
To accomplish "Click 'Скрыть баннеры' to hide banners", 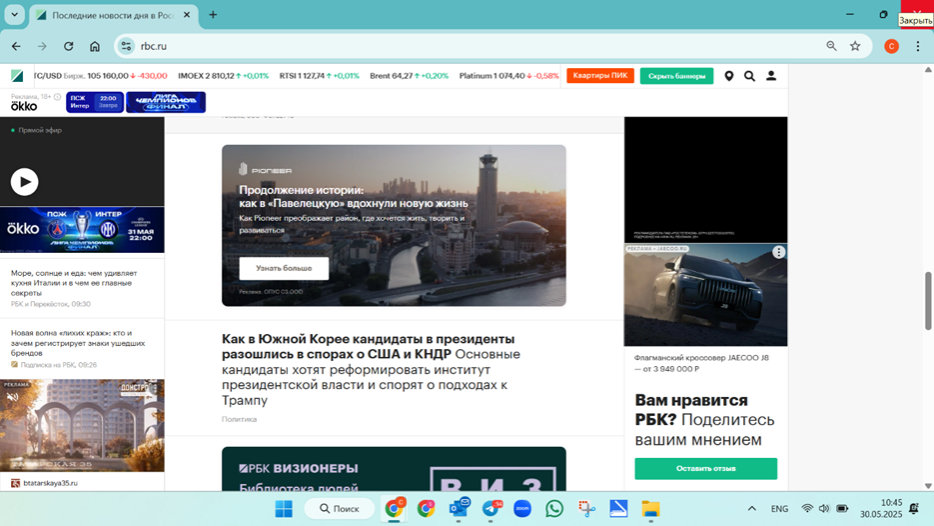I will 676,76.
